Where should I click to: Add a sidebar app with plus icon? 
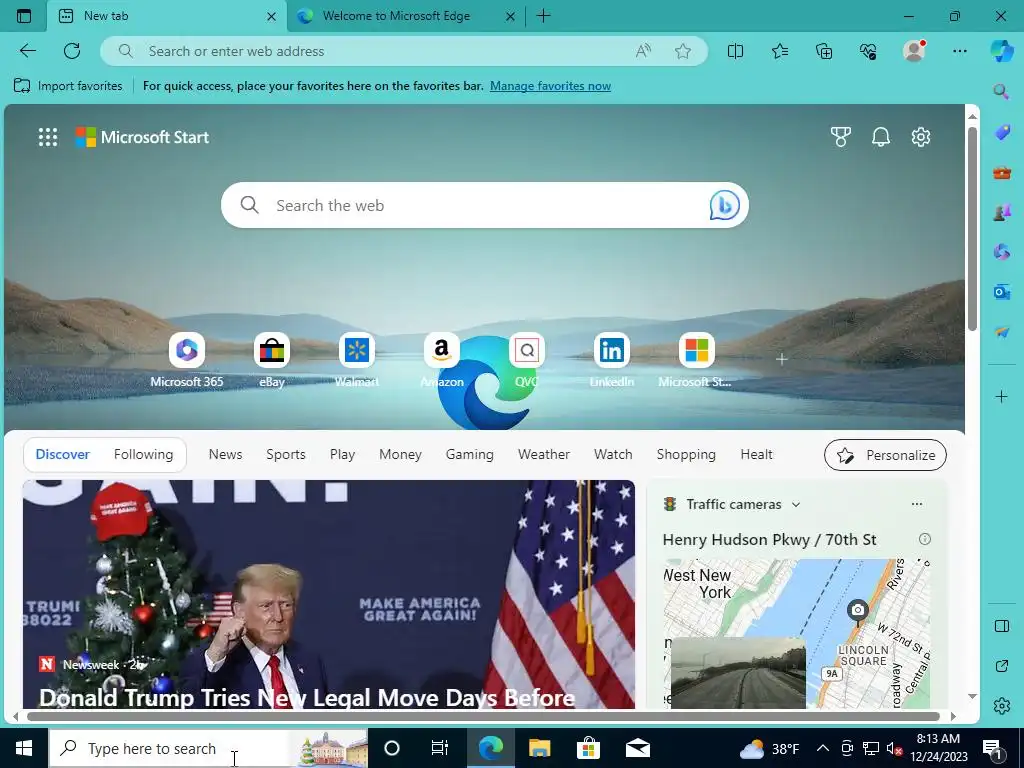(x=1001, y=396)
